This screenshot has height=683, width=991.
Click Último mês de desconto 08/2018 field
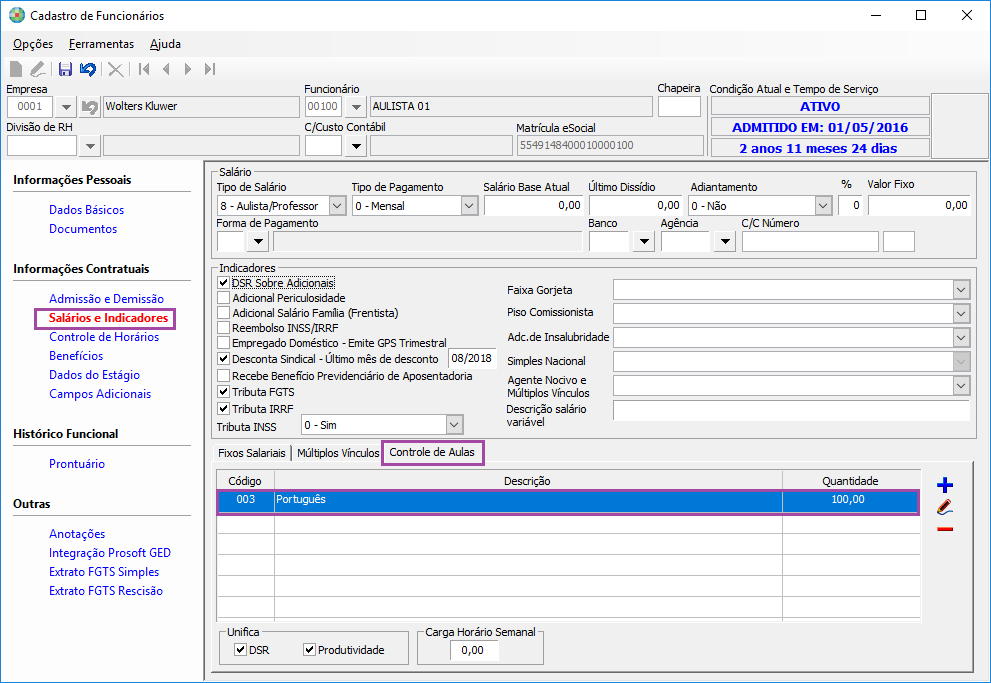coord(471,358)
